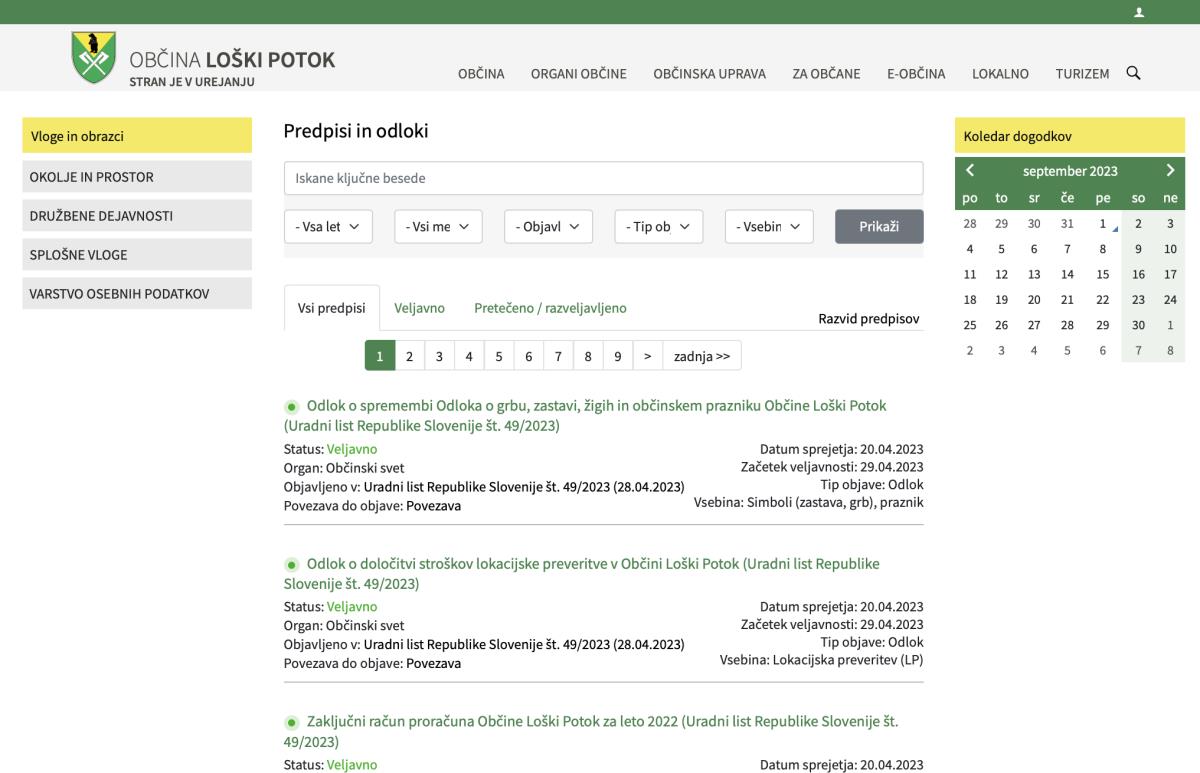Click the next page arrow button
Viewport: 1200px width, 773px height.
648,355
